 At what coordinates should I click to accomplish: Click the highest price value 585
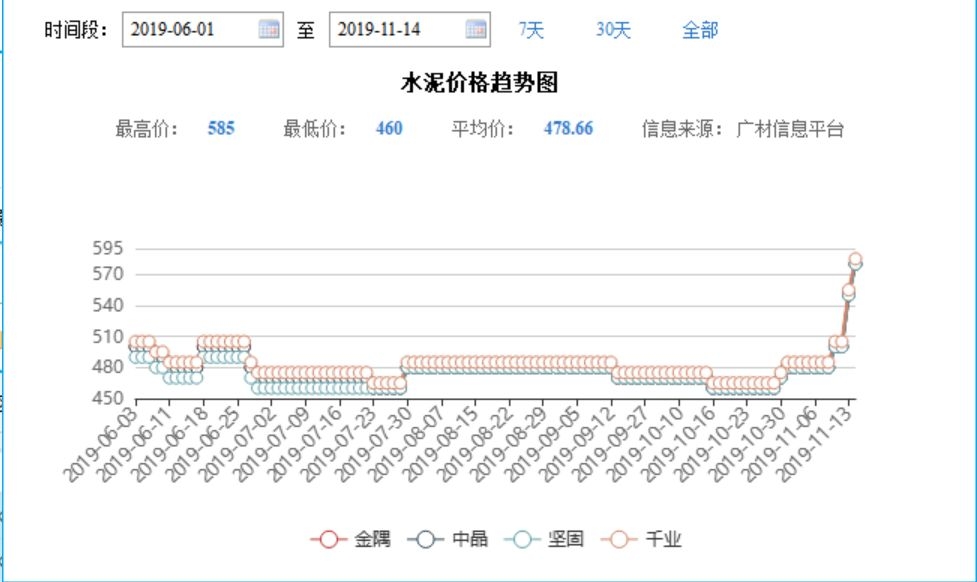(221, 128)
